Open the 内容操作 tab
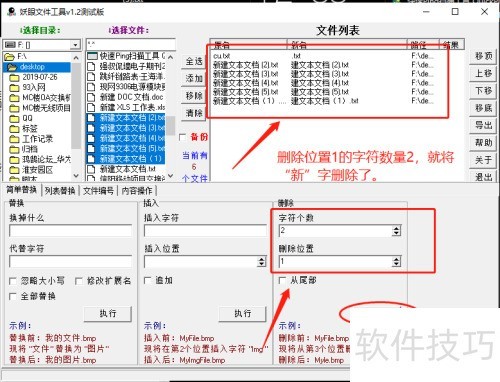 (x=137, y=191)
